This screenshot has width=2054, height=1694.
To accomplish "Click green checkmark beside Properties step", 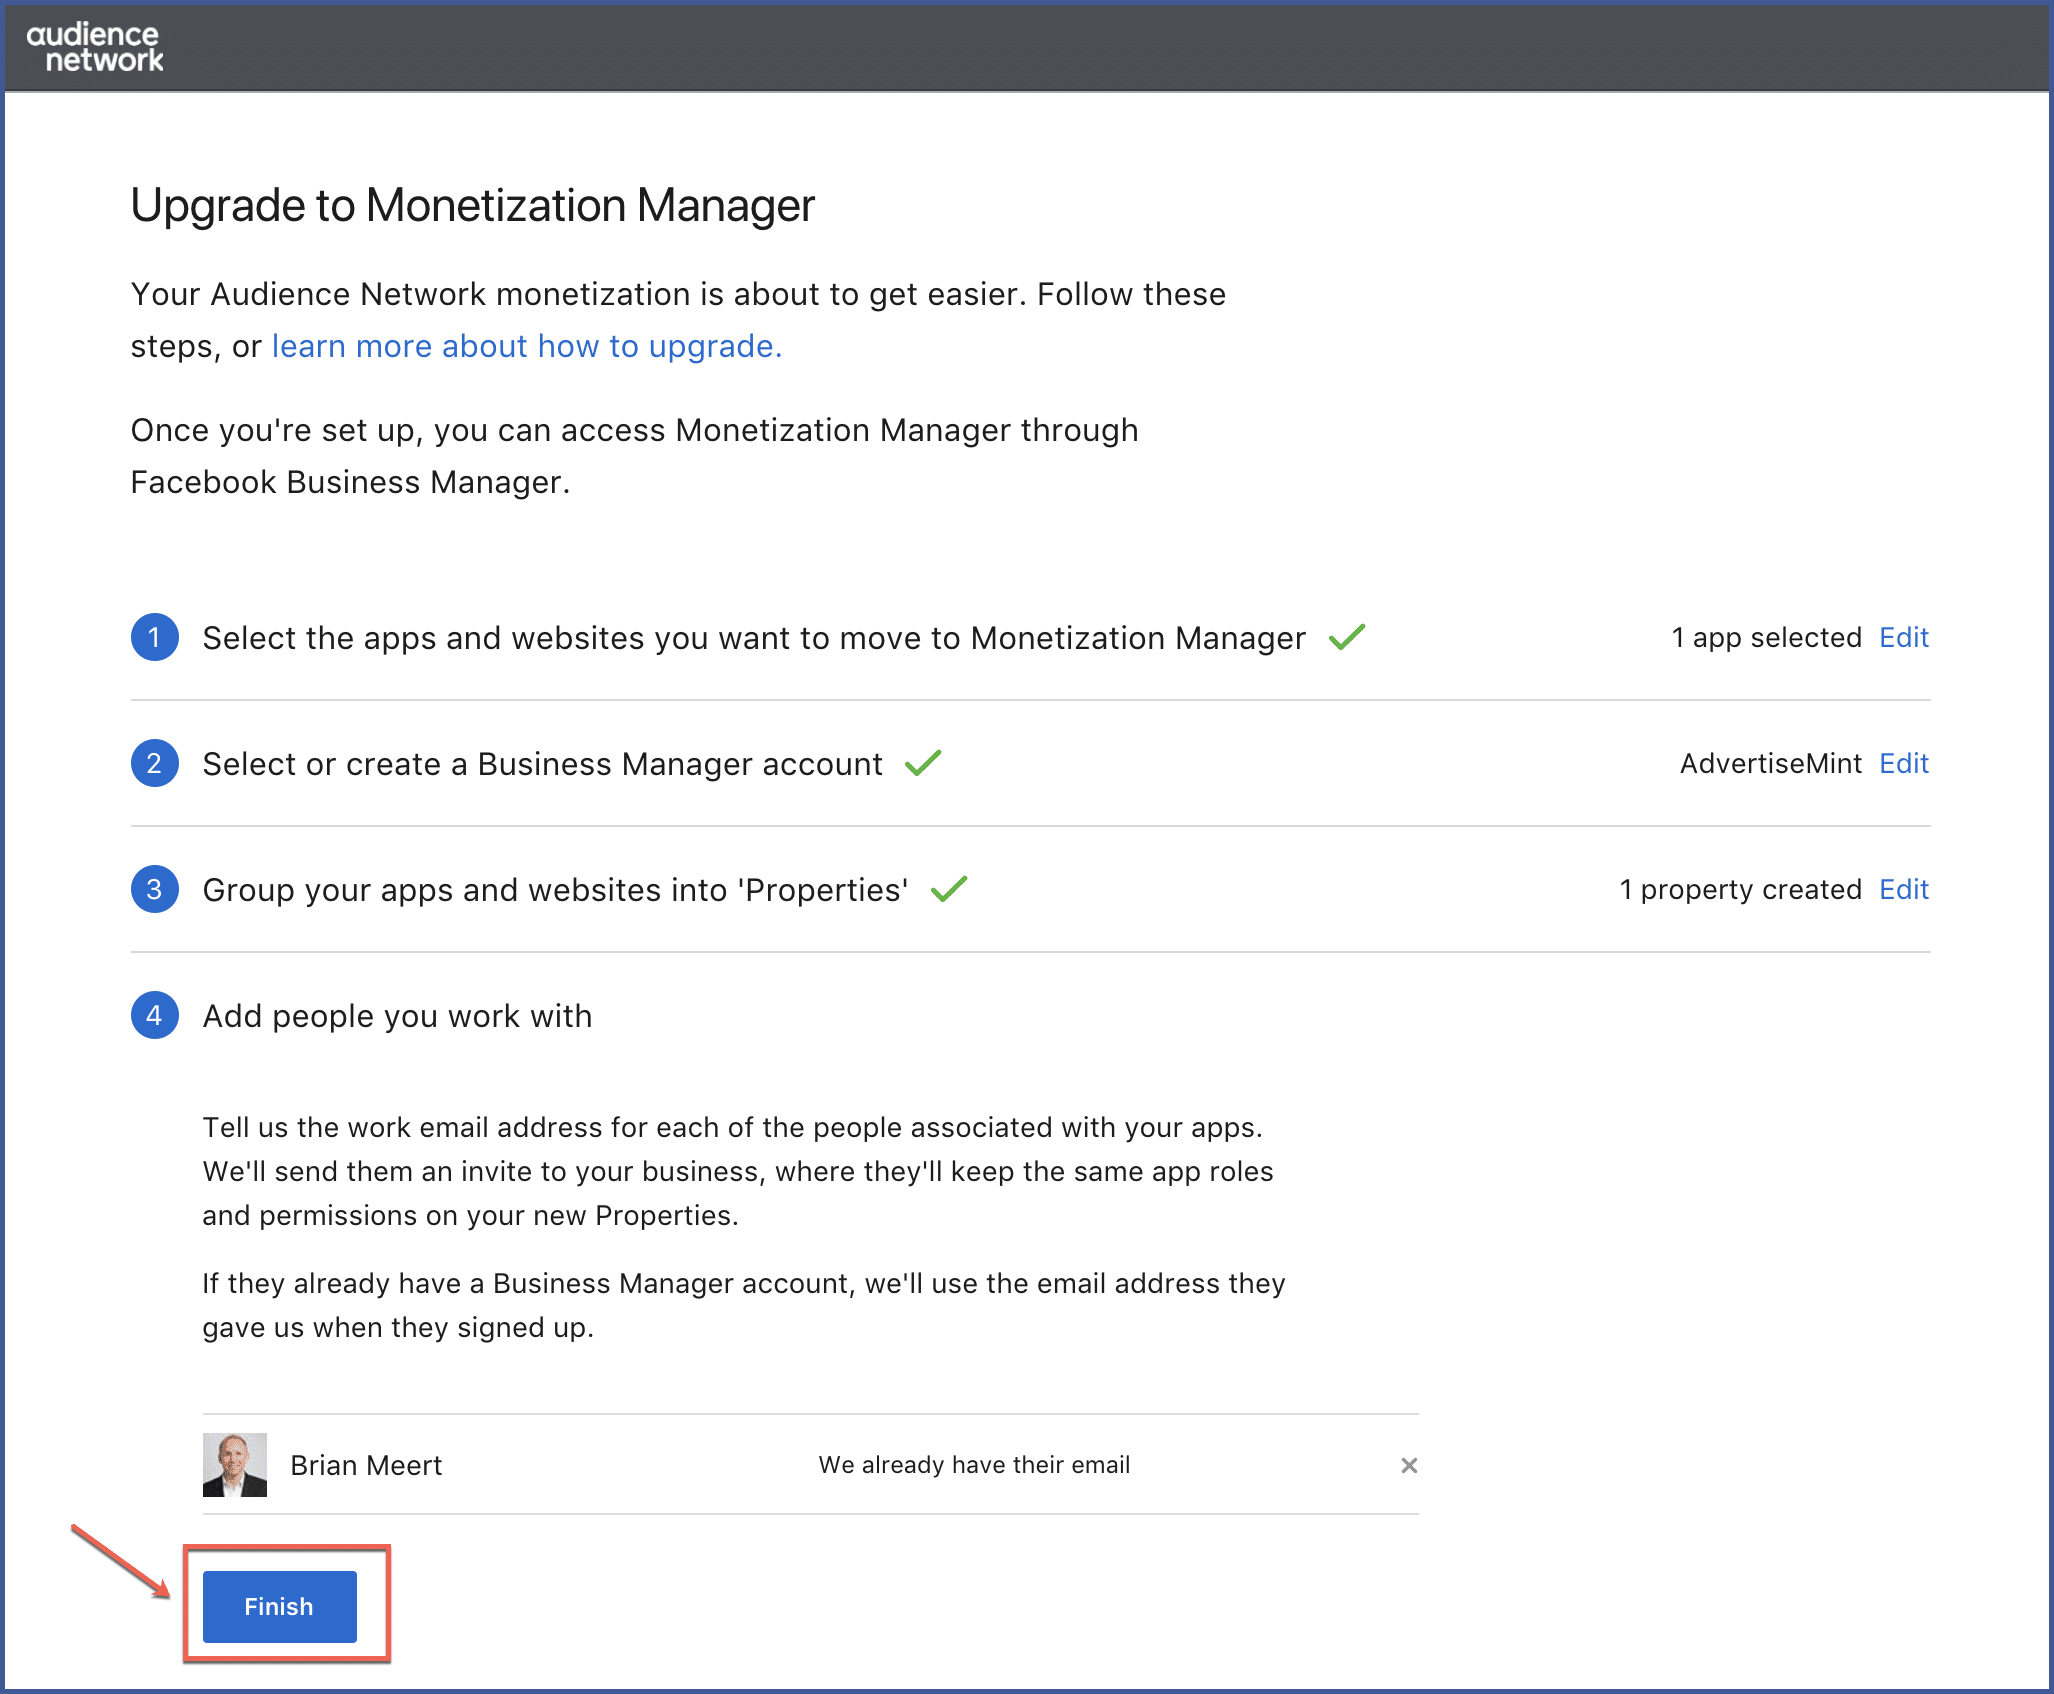I will pos(949,889).
